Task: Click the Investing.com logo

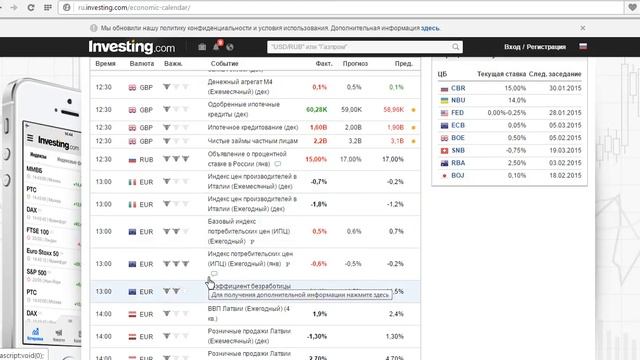Action: click(132, 47)
